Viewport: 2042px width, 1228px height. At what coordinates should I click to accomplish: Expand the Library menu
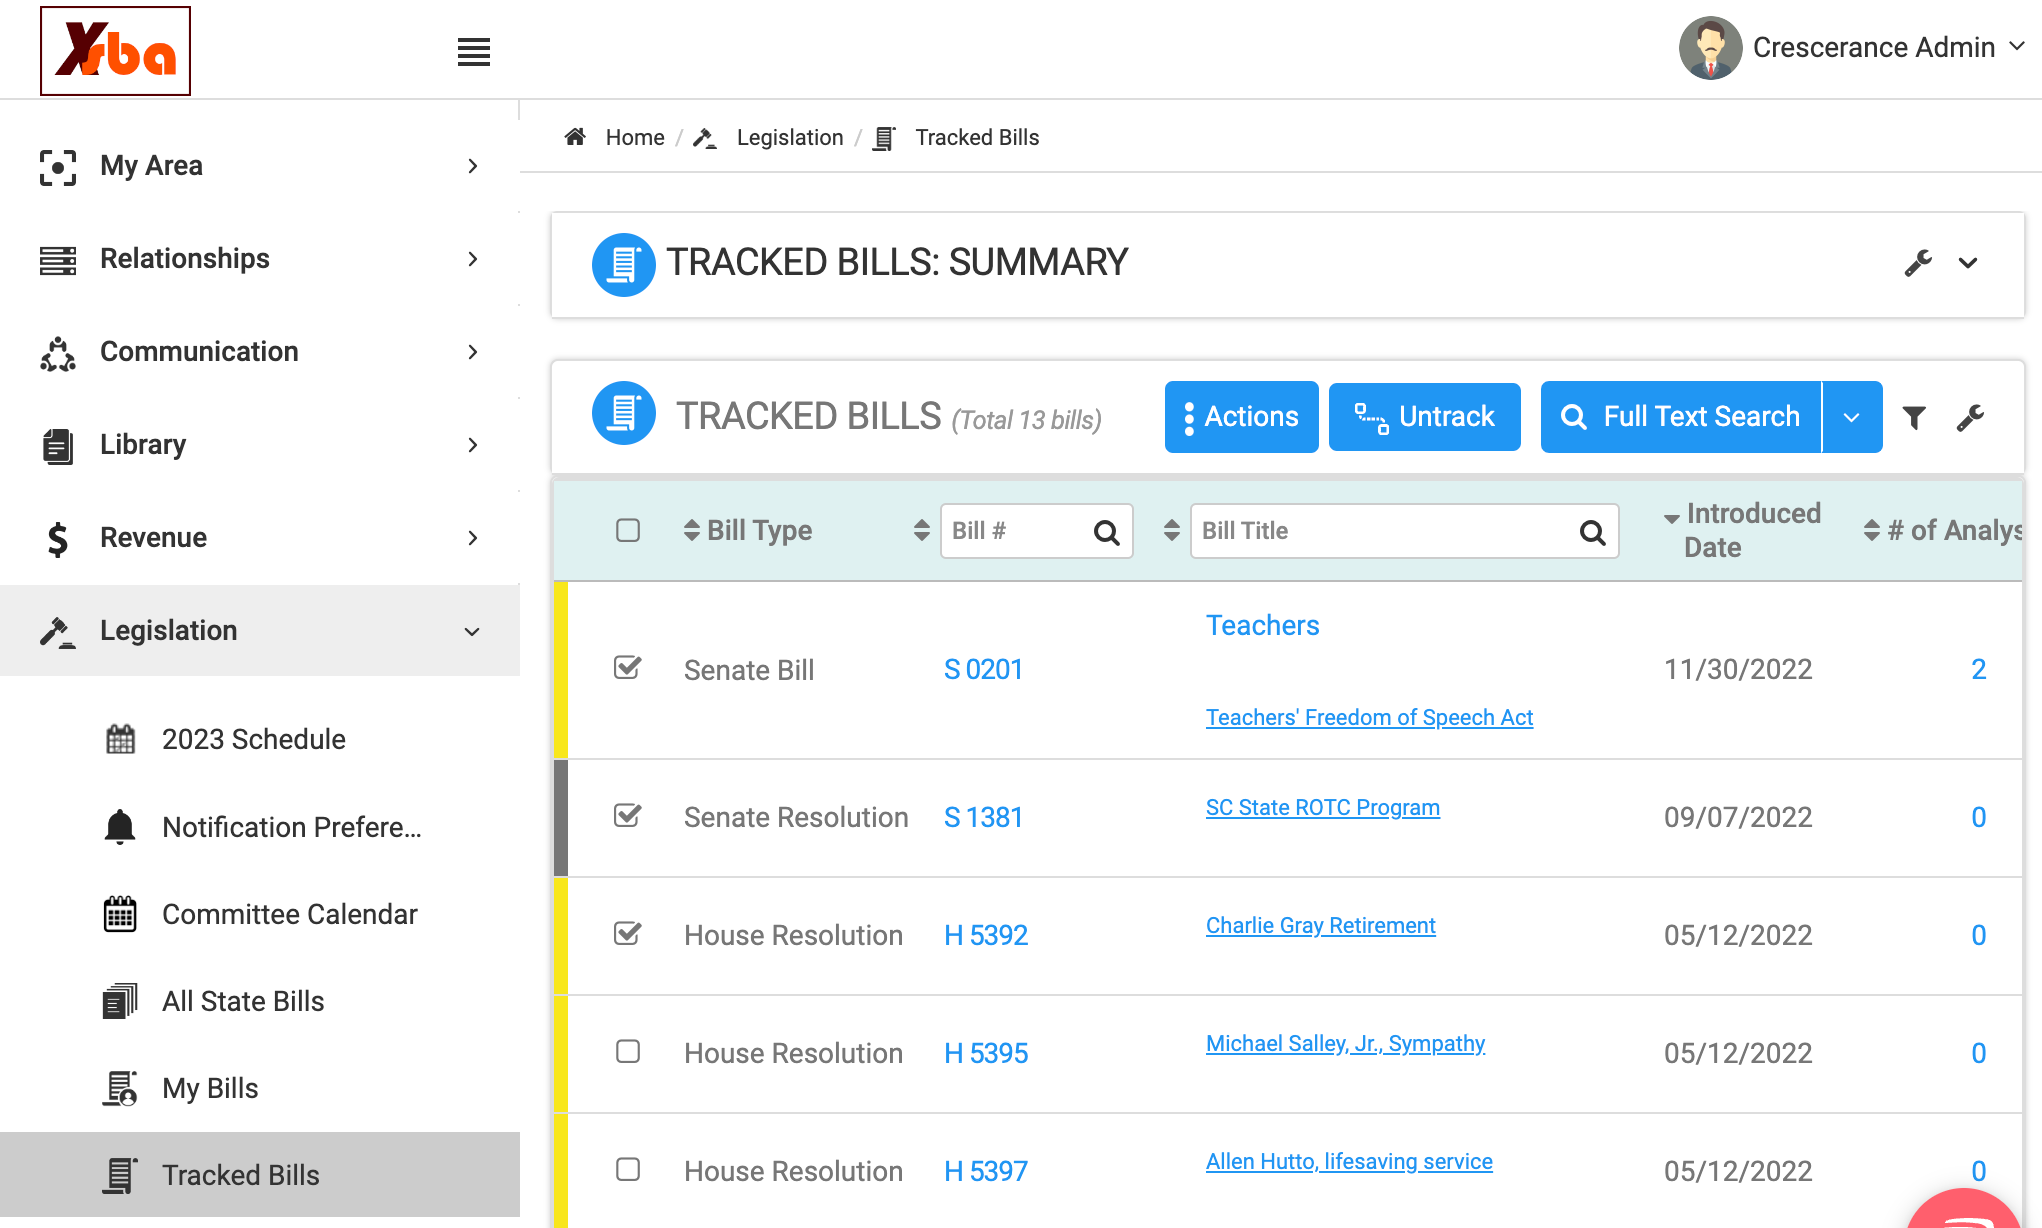point(260,445)
